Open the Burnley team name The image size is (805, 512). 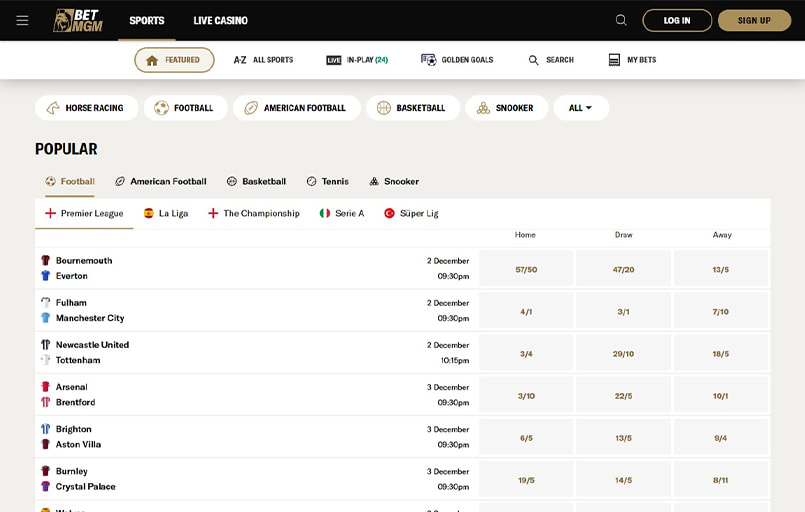tap(72, 471)
